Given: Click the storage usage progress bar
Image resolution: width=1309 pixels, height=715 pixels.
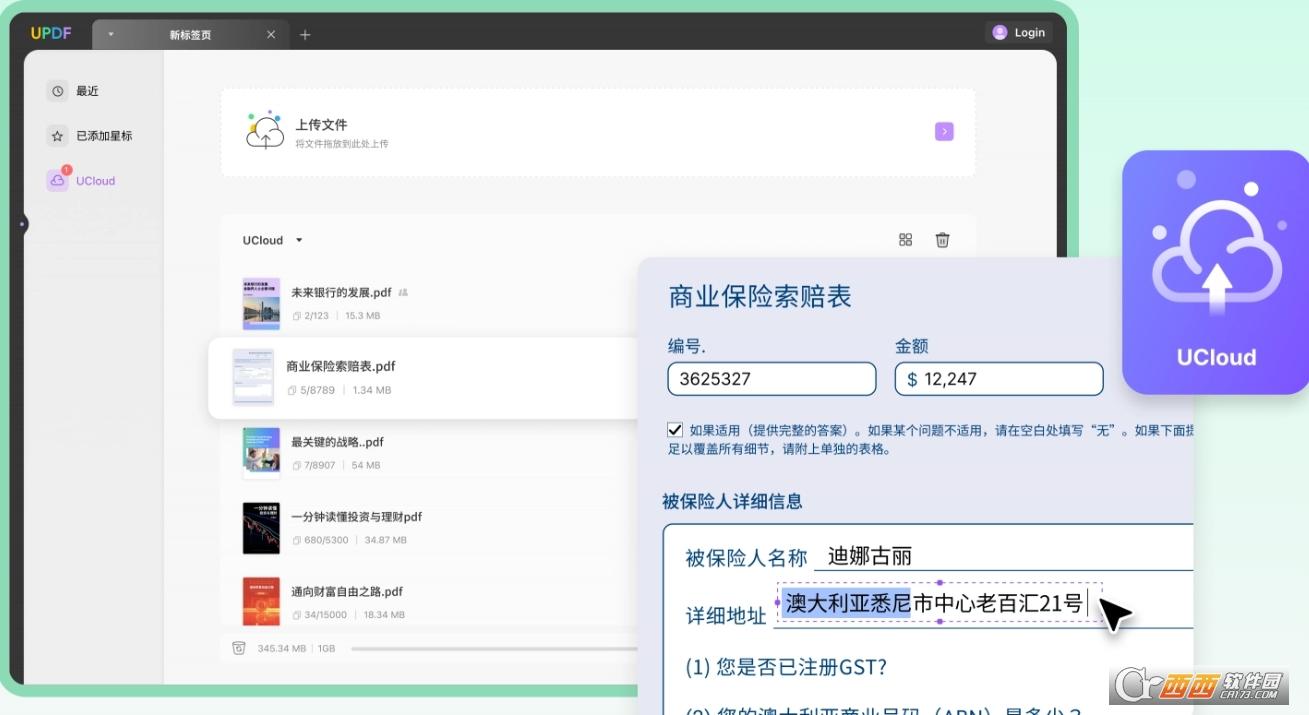Looking at the screenshot, I should pos(494,649).
